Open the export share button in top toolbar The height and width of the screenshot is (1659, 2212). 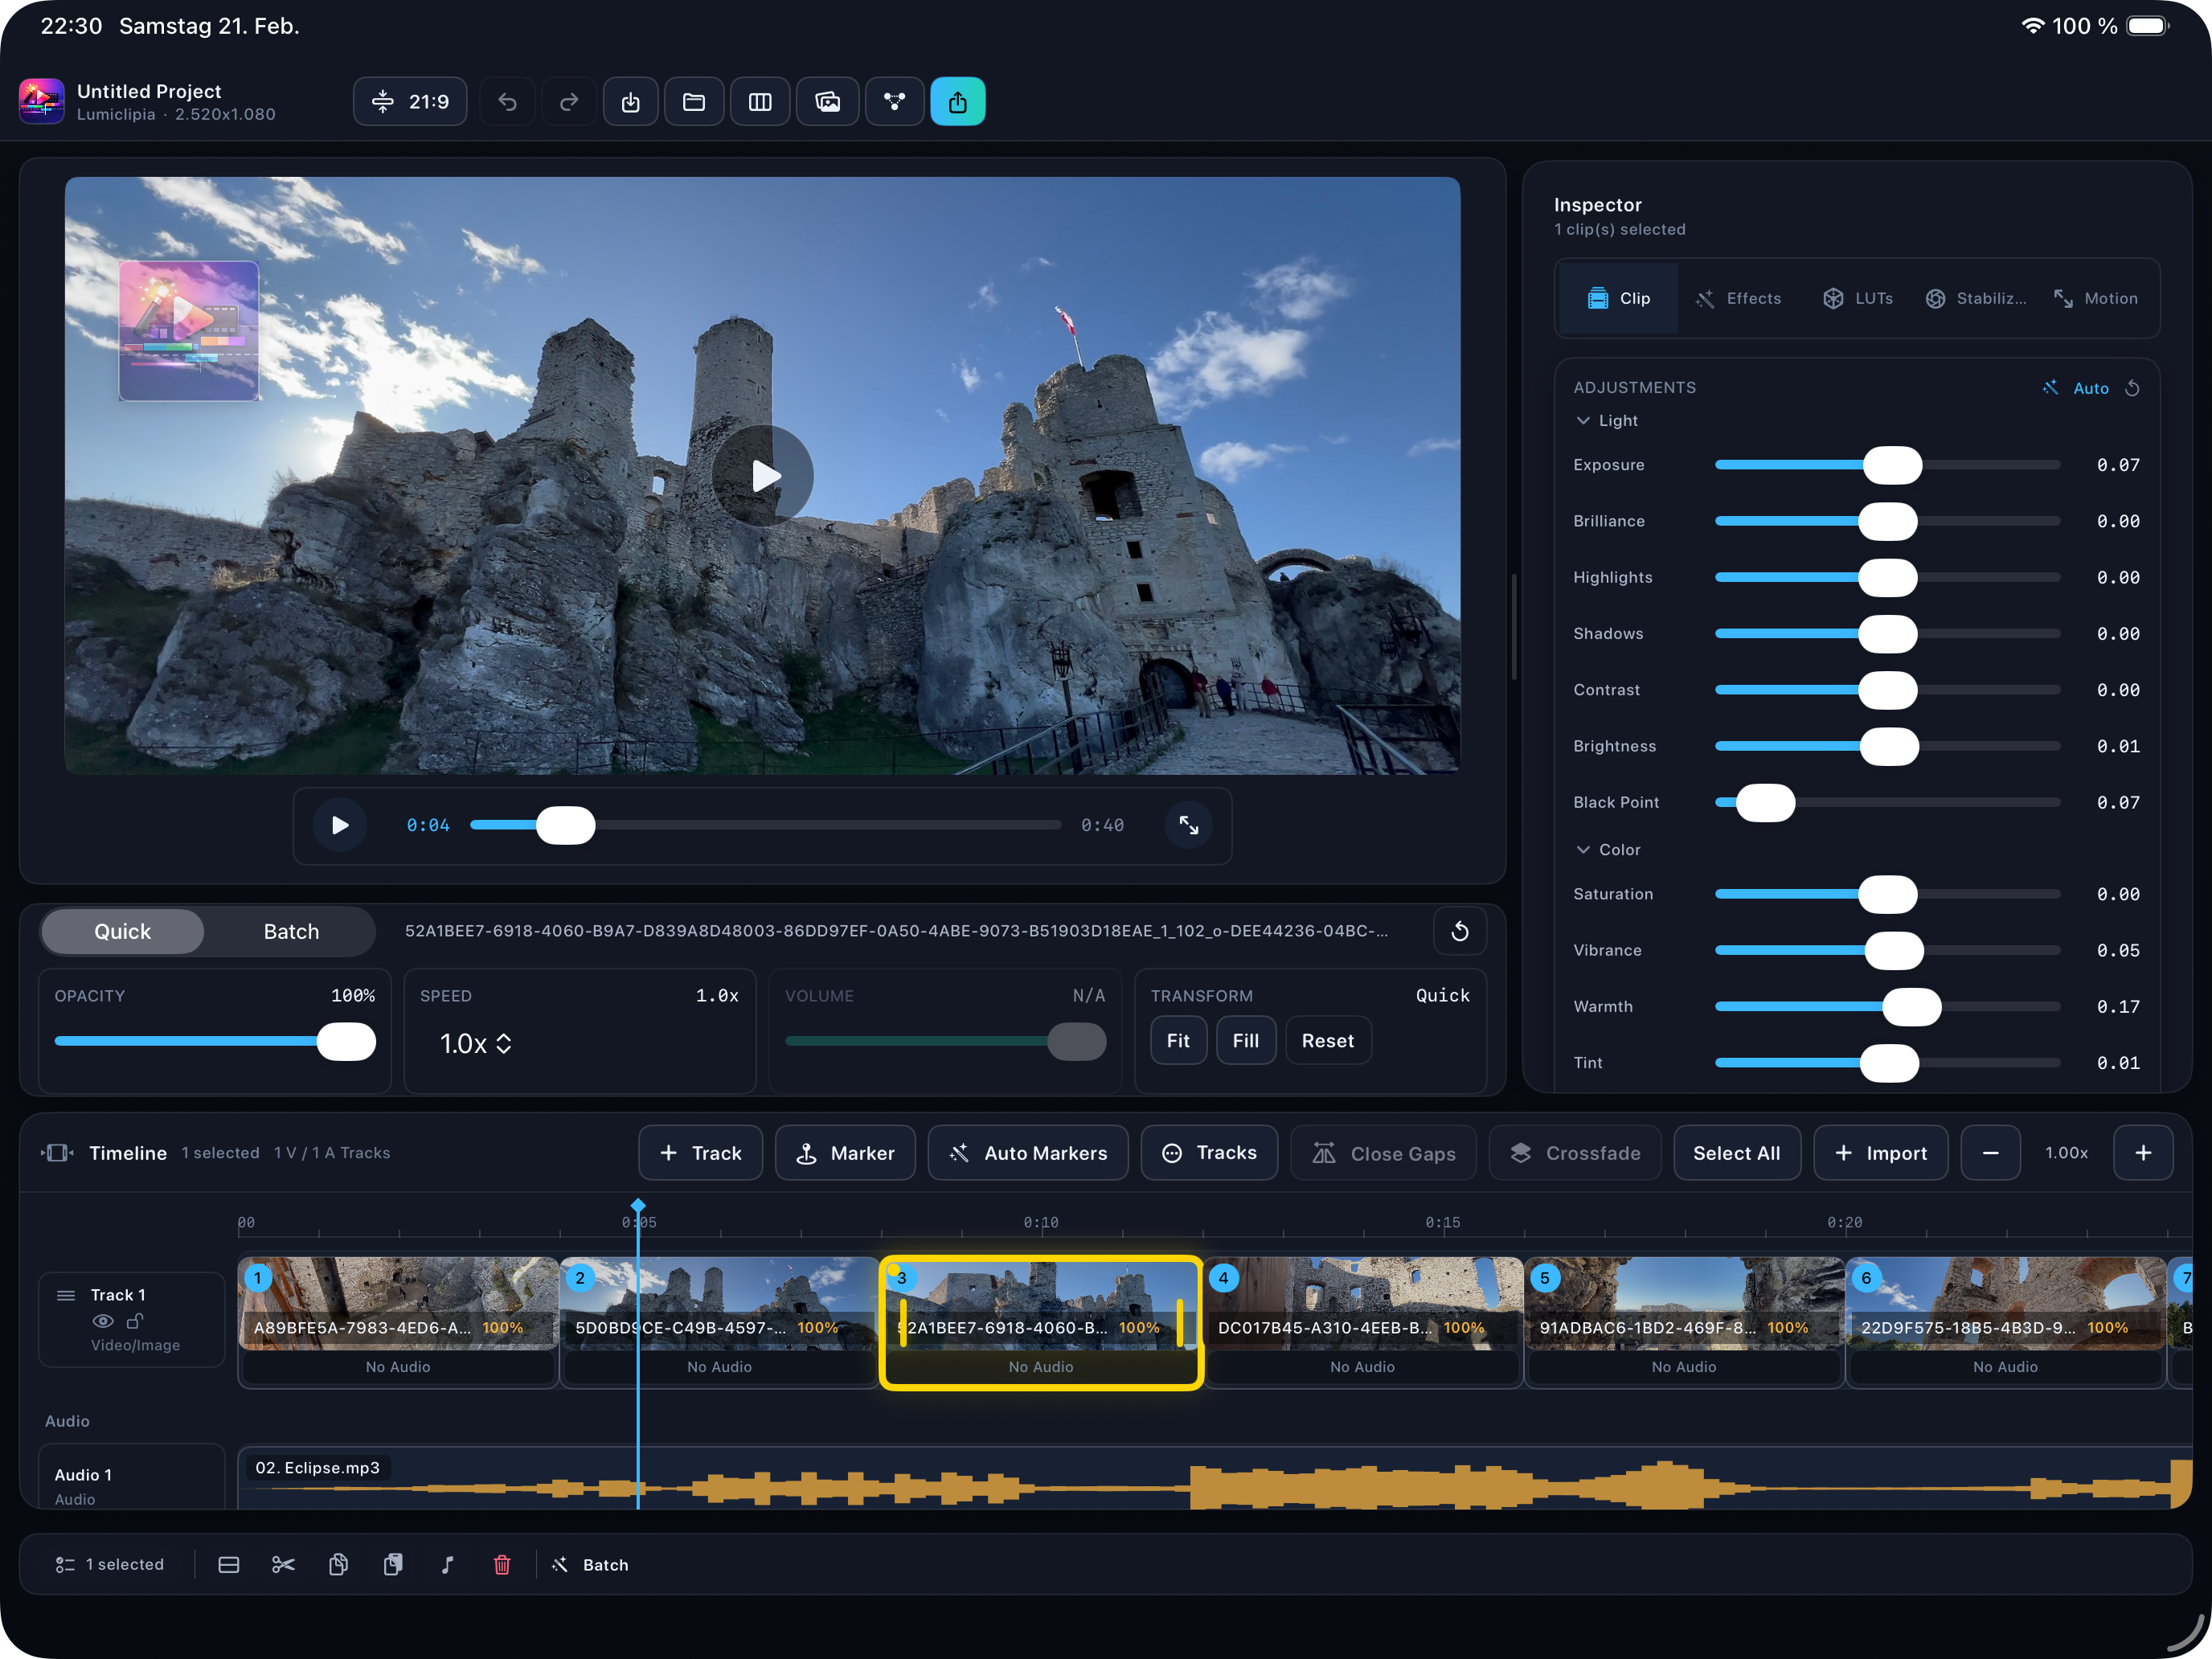click(x=958, y=101)
